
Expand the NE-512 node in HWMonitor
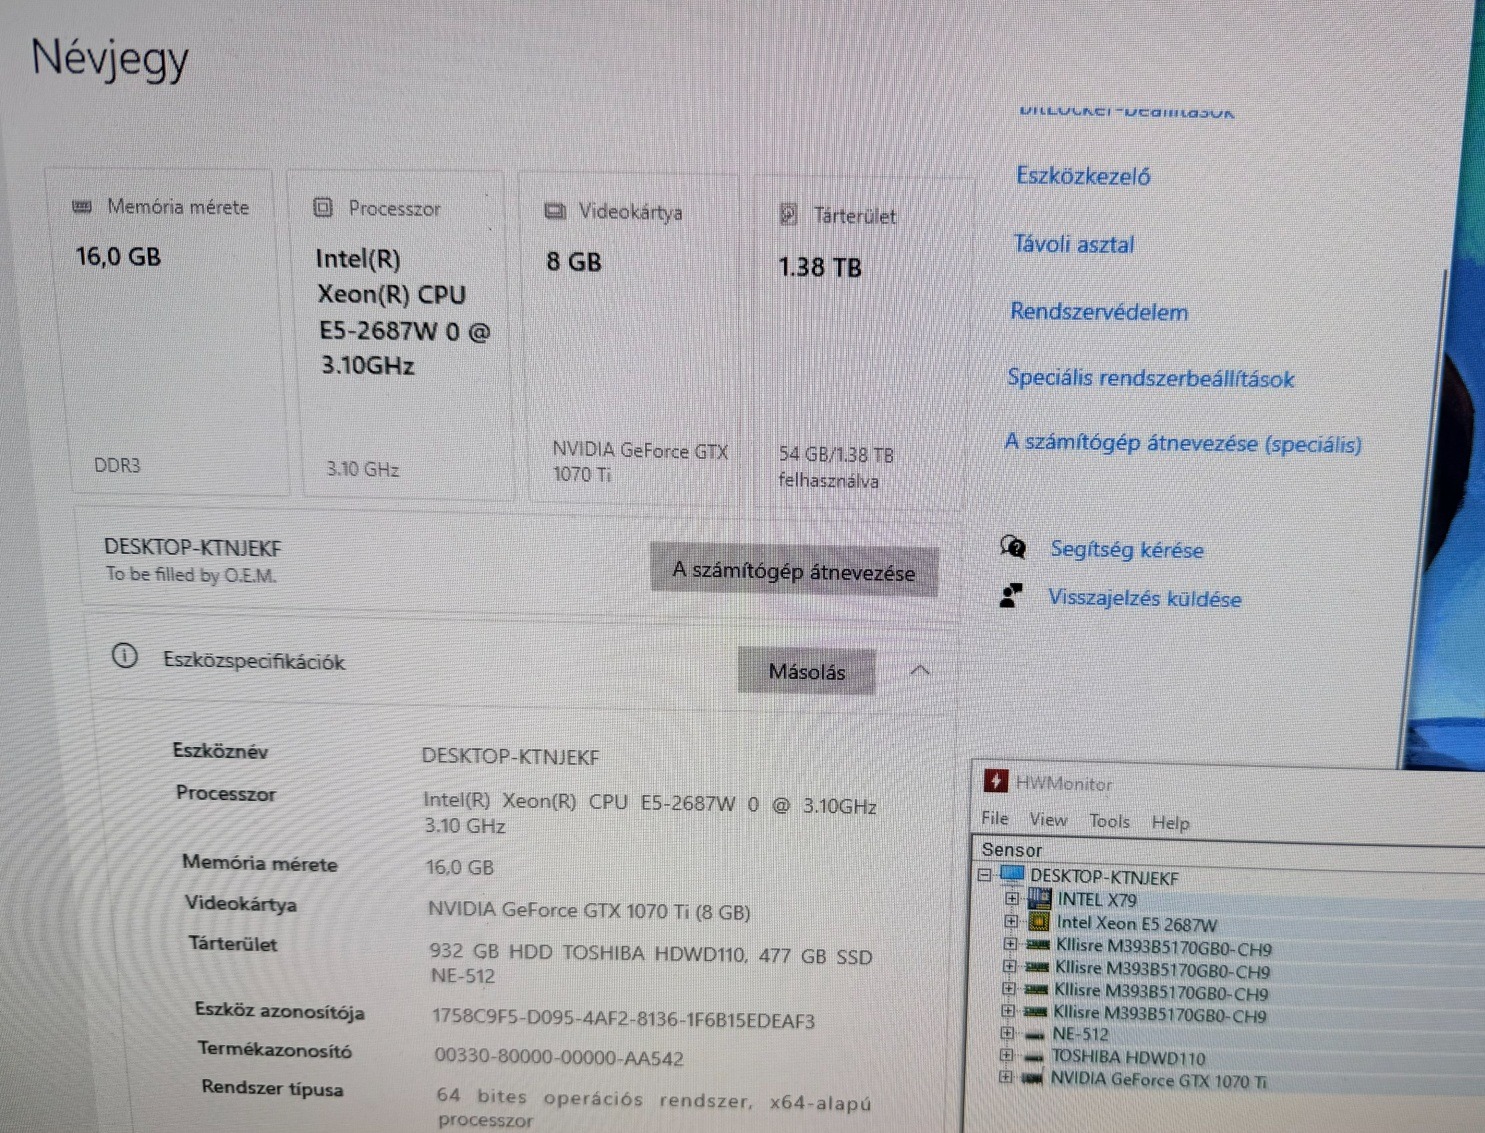pos(1007,1033)
